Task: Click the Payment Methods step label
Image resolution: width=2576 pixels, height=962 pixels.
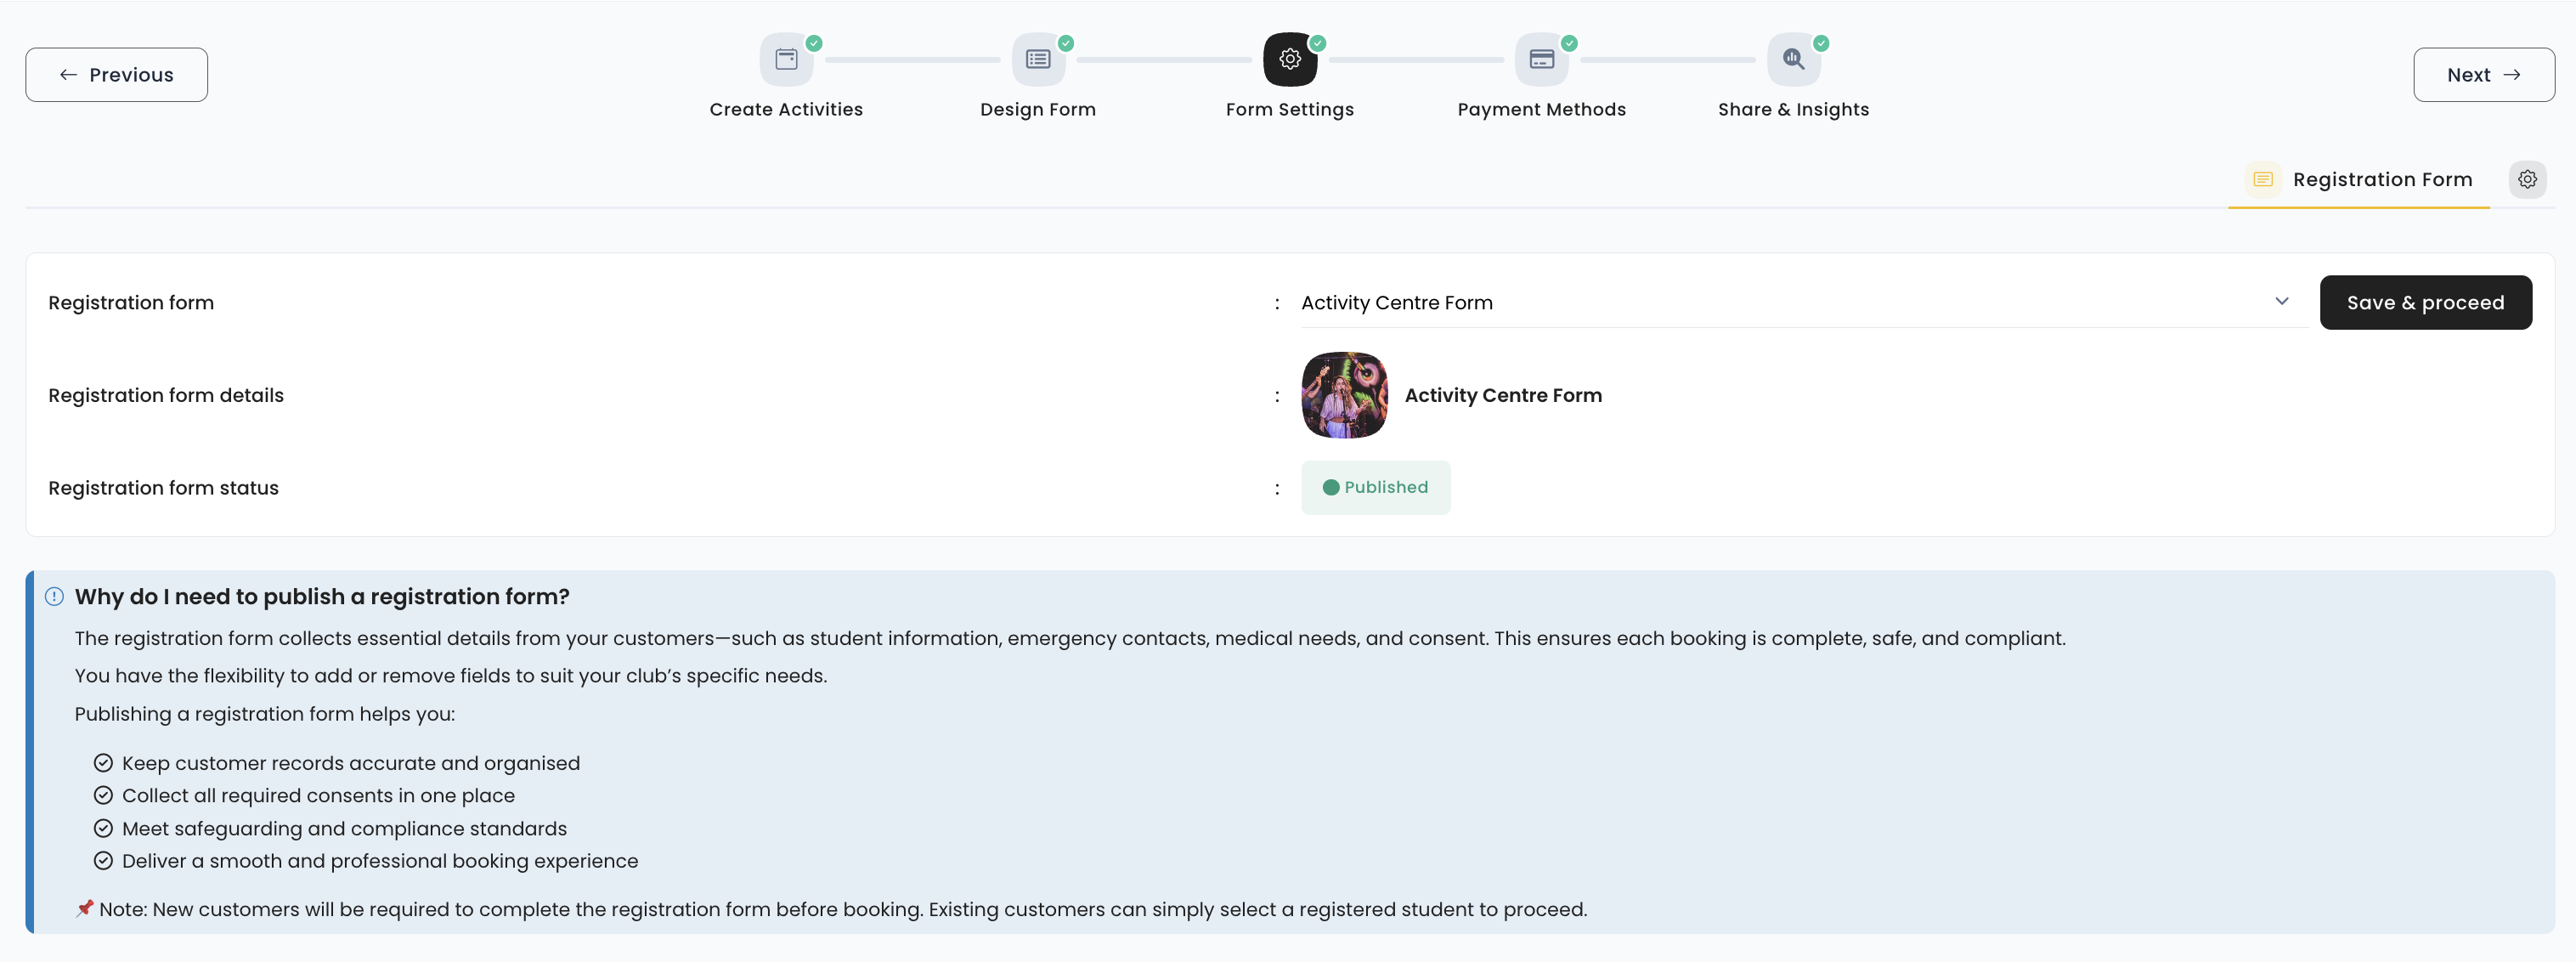Action: click(x=1541, y=110)
